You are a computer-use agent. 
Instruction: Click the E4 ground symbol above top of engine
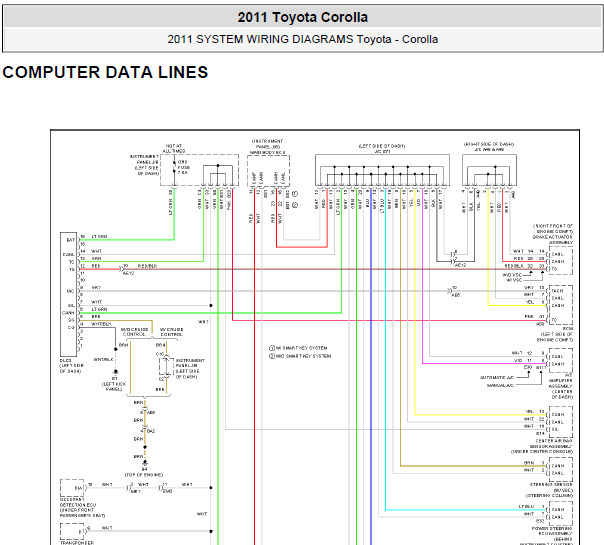click(145, 463)
